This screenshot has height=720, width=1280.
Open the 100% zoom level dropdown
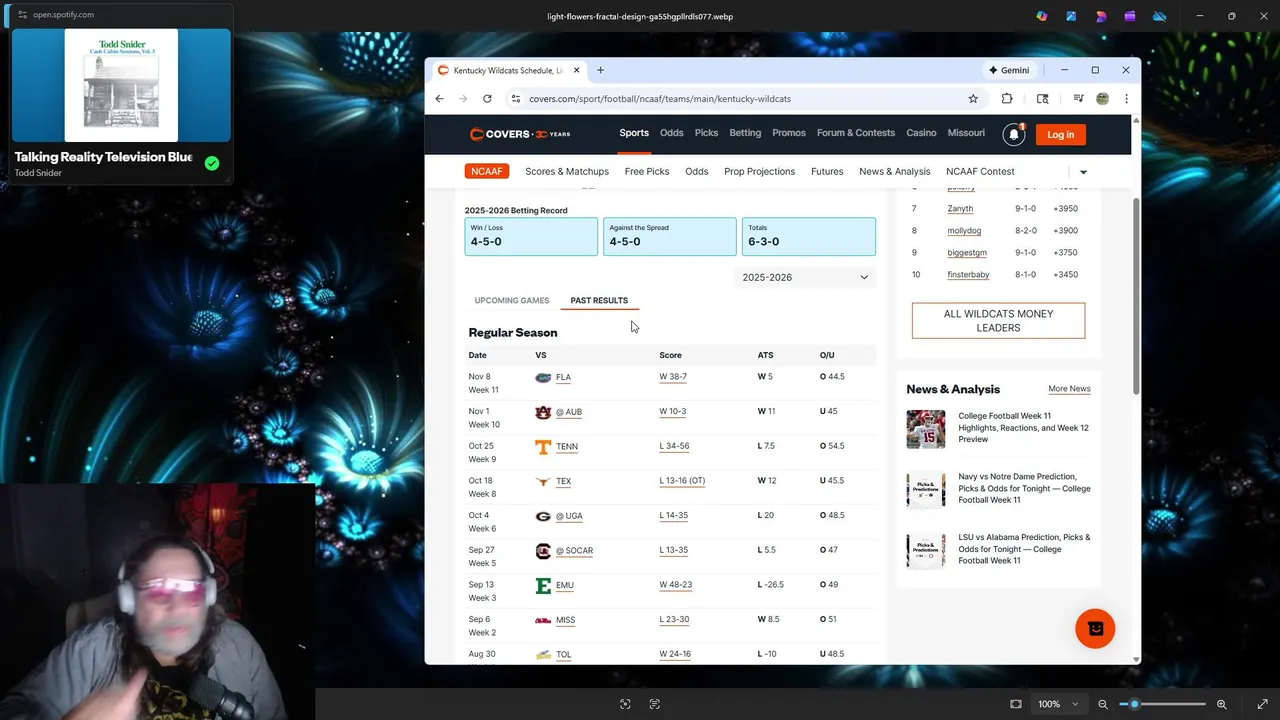1058,704
